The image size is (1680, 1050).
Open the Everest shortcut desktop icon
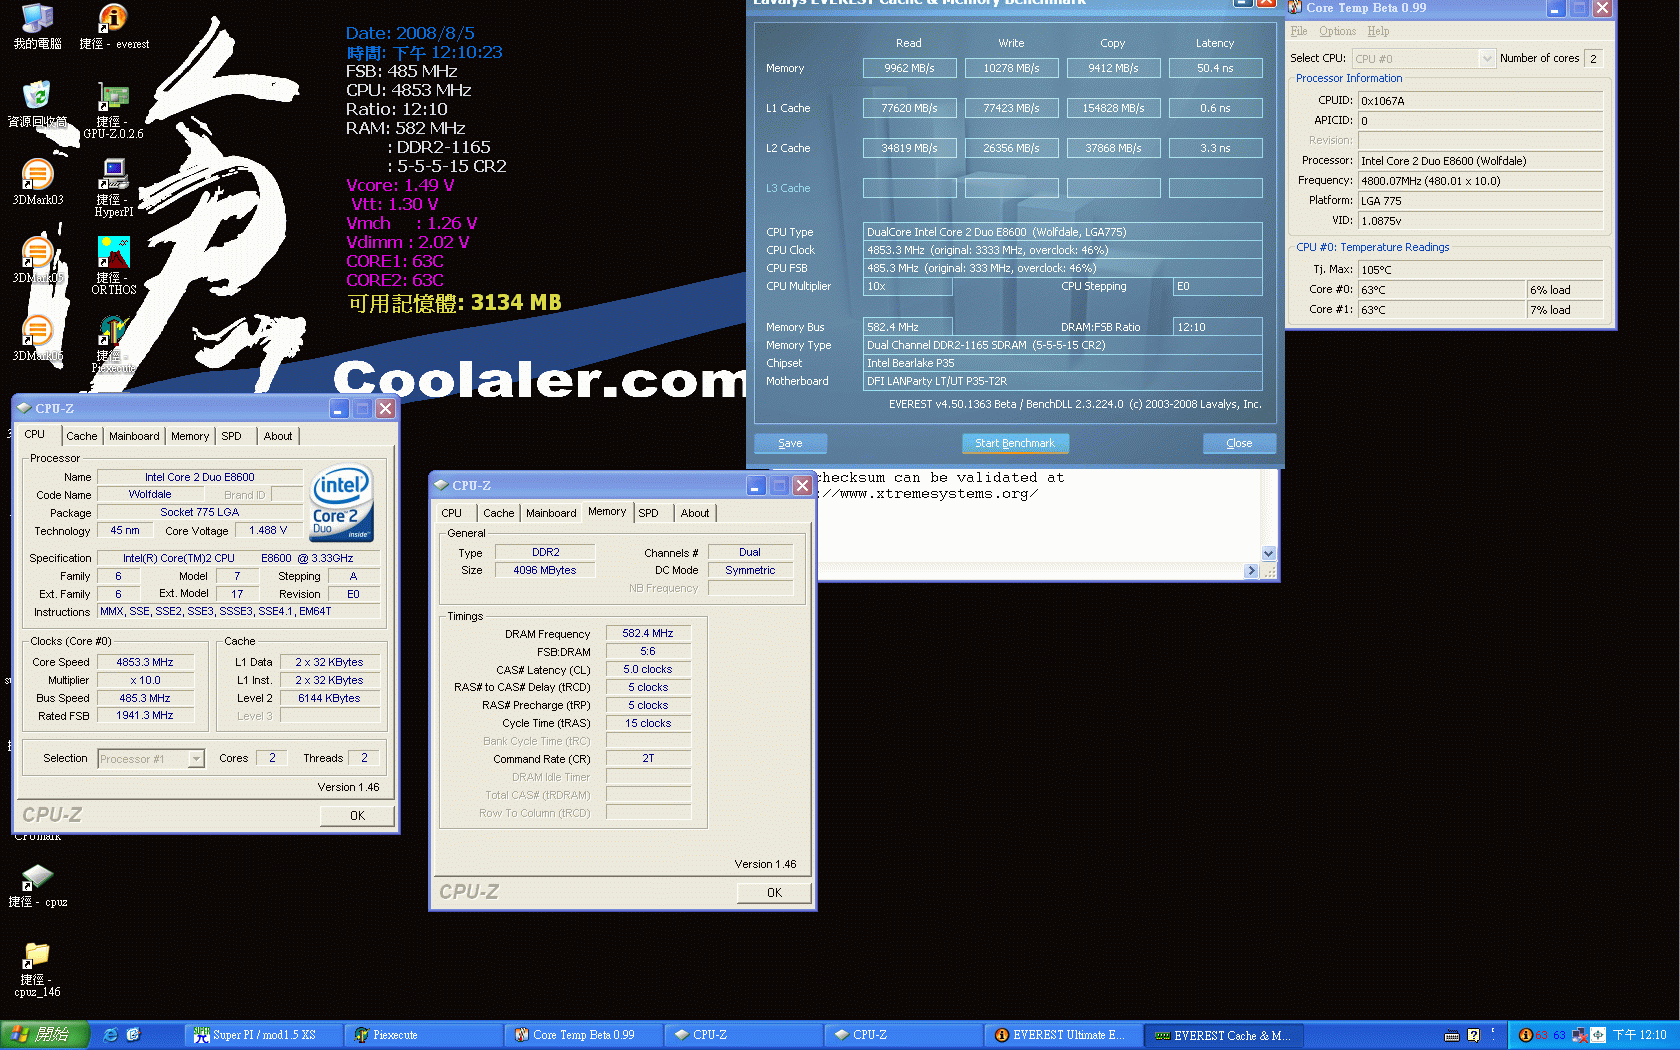click(x=114, y=27)
